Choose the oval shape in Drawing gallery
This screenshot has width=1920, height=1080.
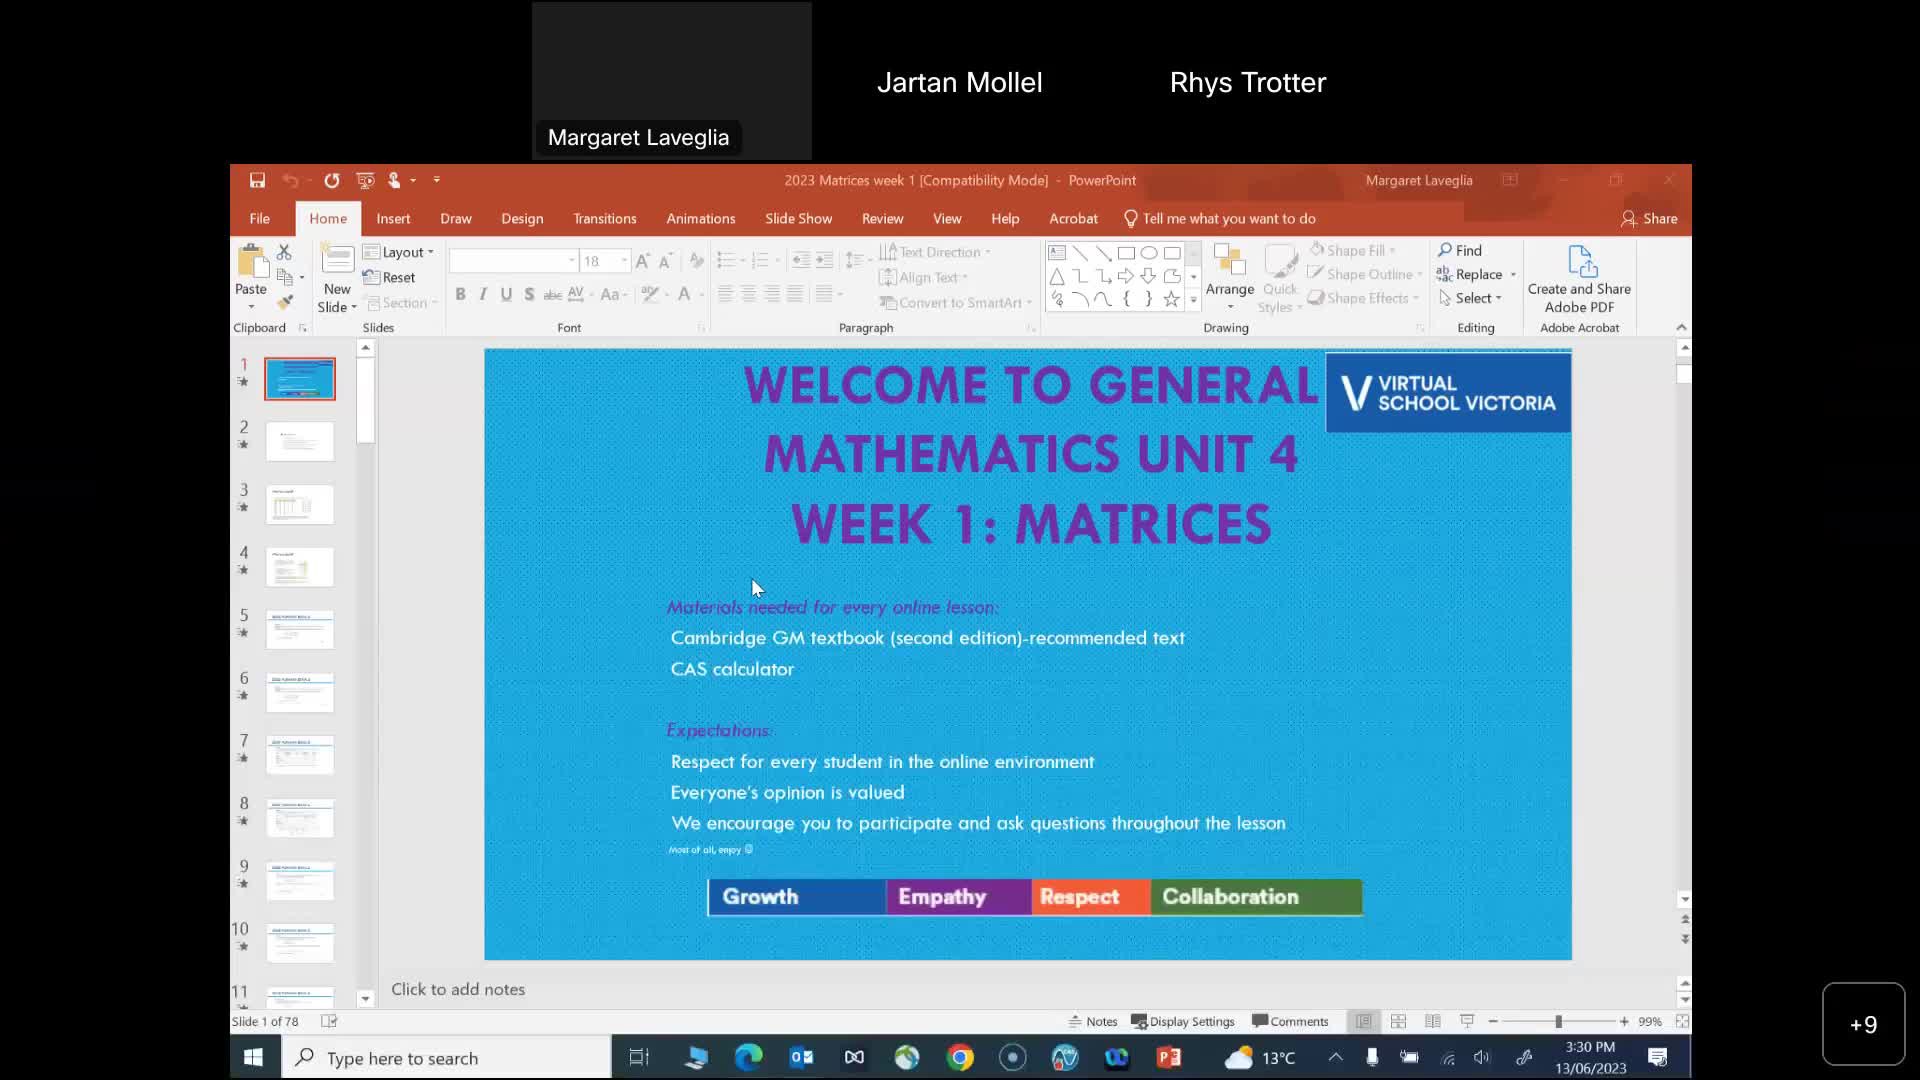pyautogui.click(x=1149, y=253)
